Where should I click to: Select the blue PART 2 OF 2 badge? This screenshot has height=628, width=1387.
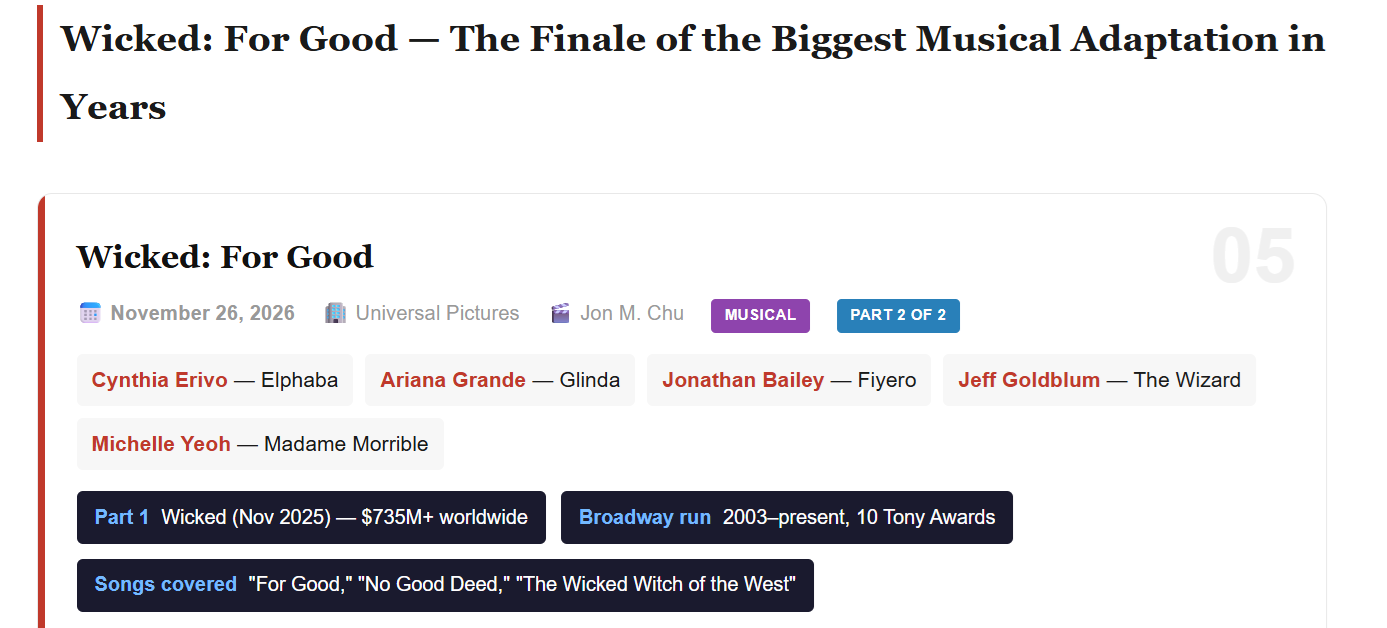pos(898,315)
